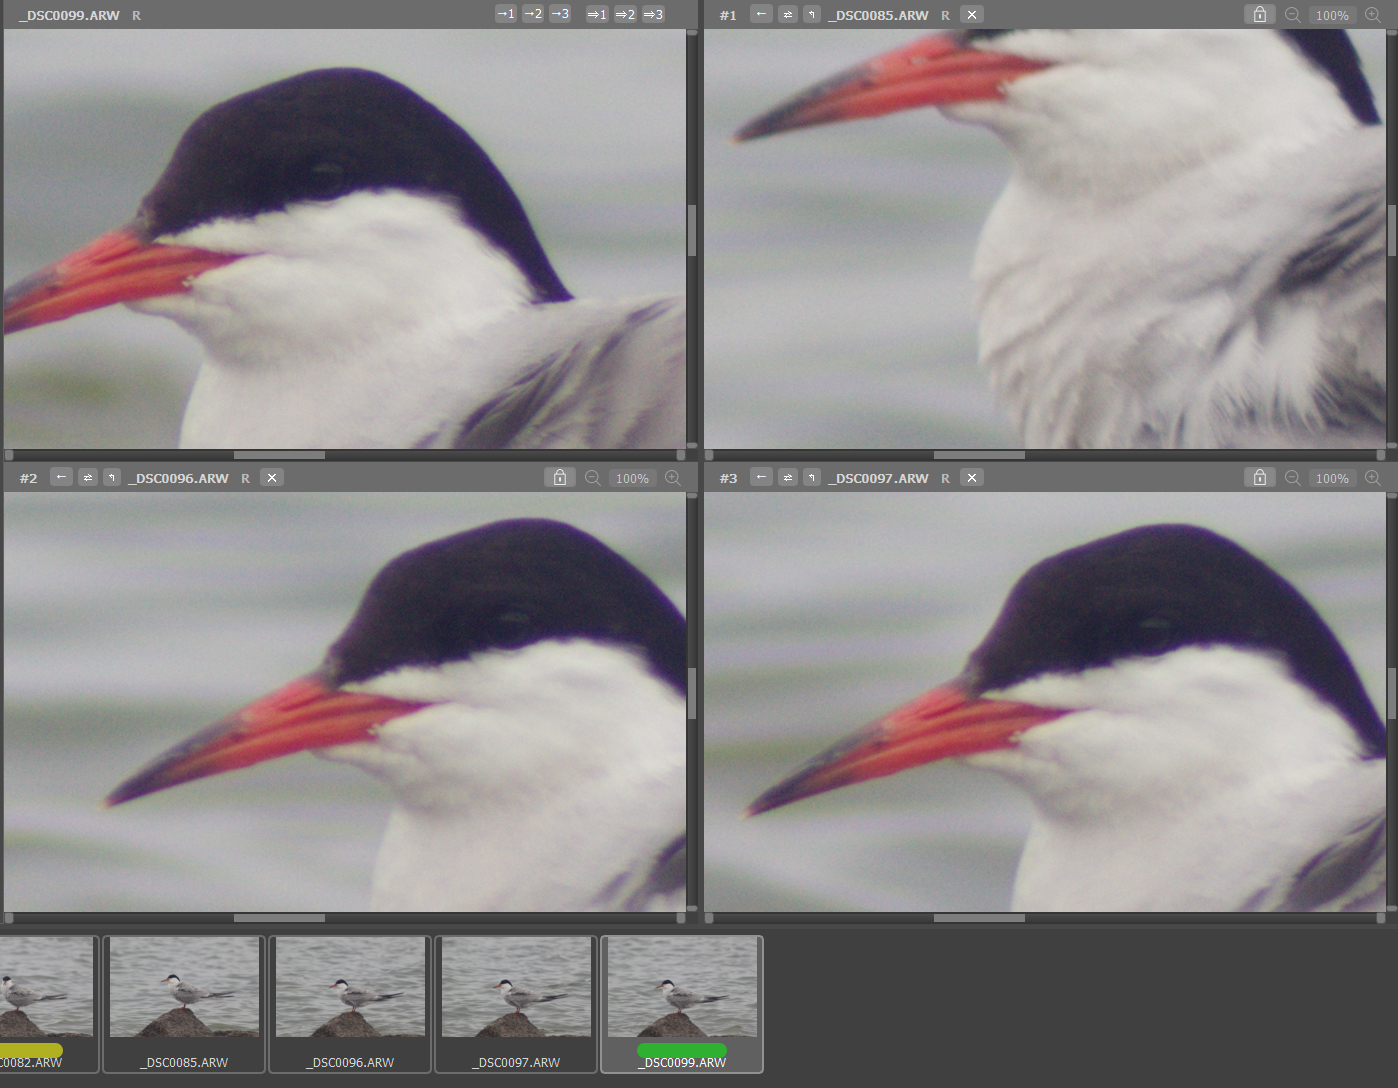Click the 100% zoom level in pane #3
The height and width of the screenshot is (1088, 1398).
pos(1332,478)
